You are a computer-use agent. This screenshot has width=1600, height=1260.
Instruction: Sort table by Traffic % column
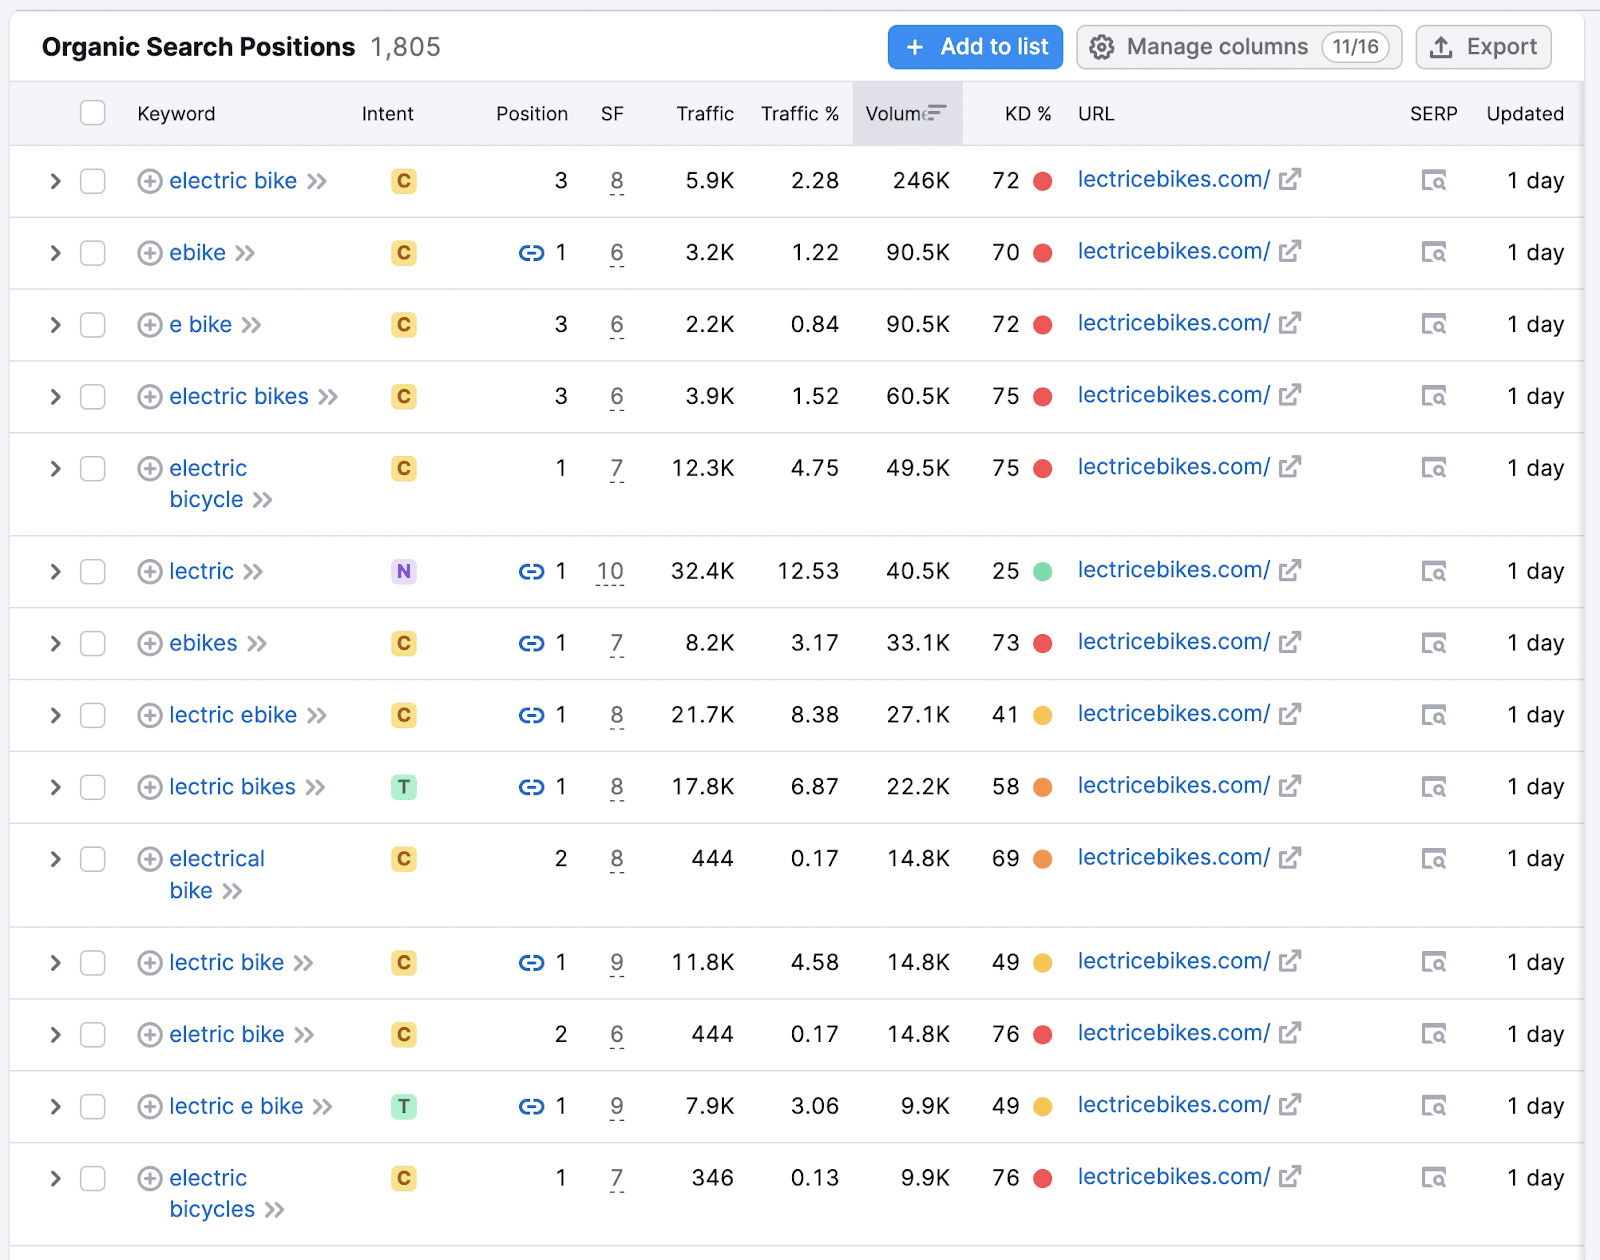point(800,114)
